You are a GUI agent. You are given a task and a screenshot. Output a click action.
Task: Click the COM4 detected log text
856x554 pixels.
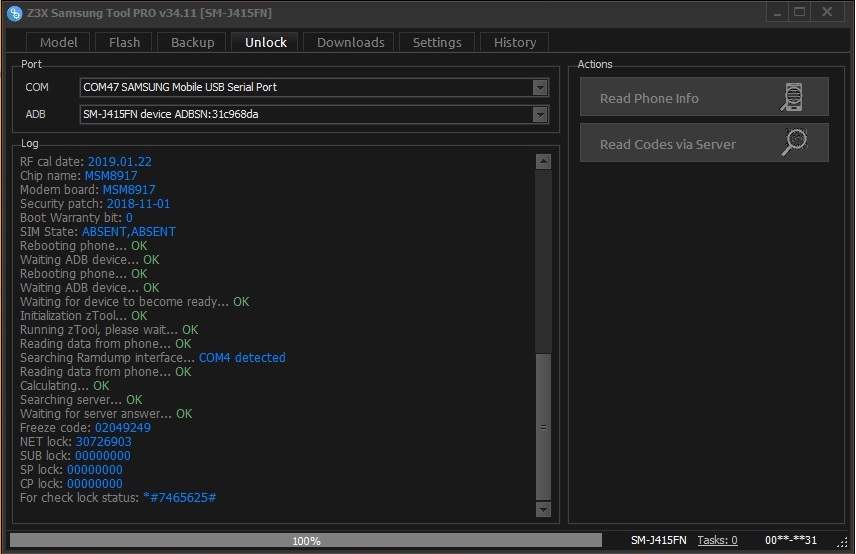242,358
